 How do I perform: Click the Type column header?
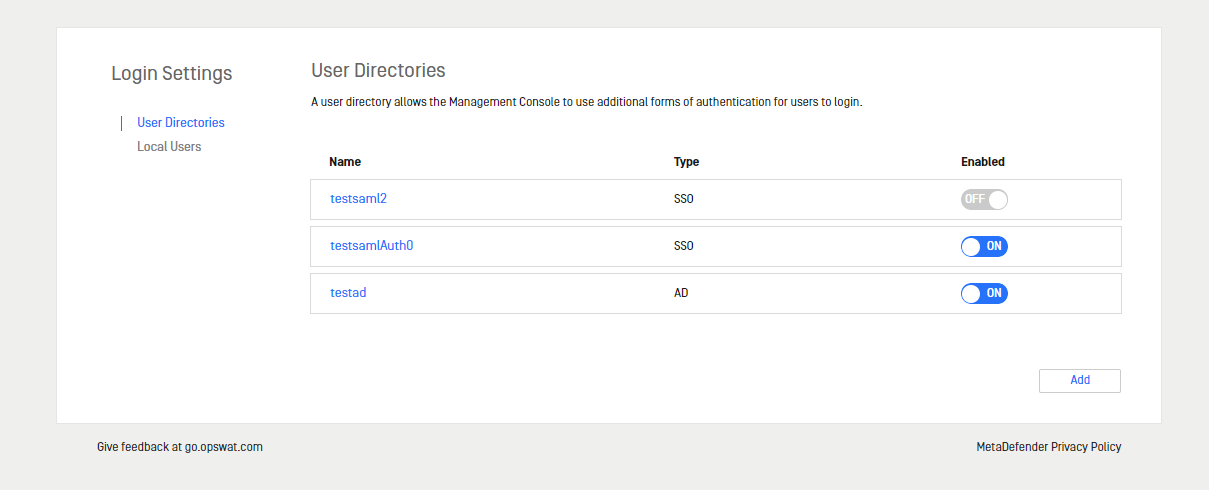point(686,162)
